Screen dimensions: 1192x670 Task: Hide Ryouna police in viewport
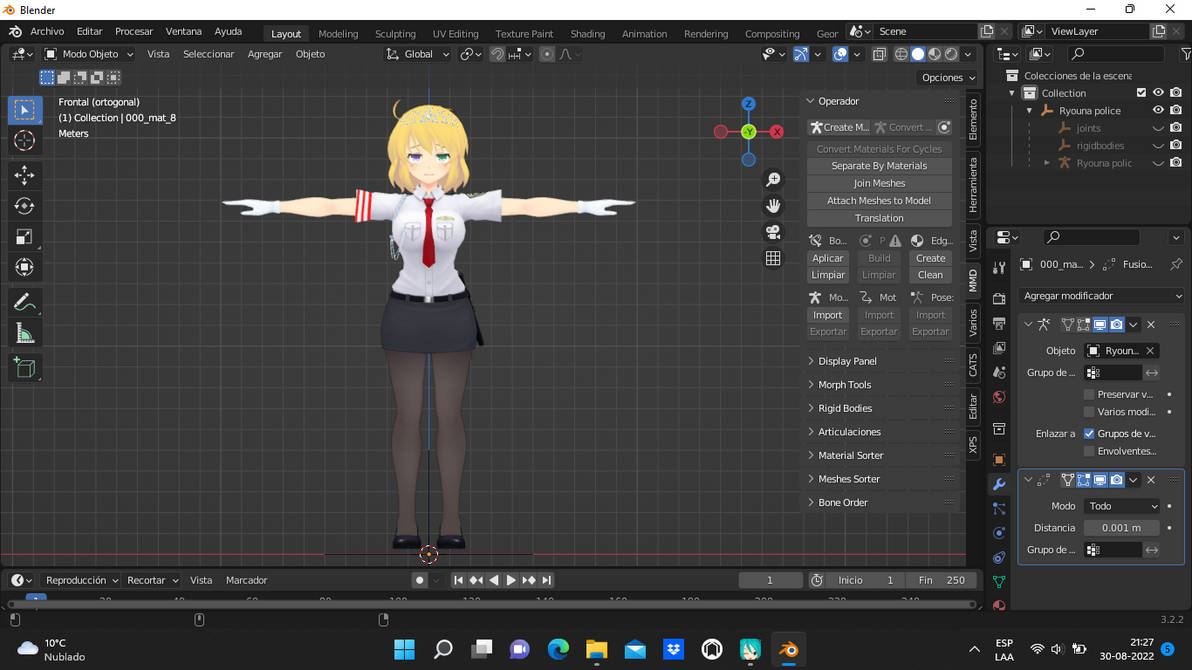[x=1158, y=110]
